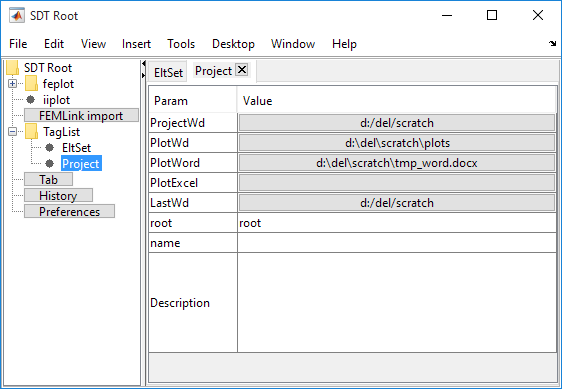Select the Project item in tree

click(x=81, y=163)
